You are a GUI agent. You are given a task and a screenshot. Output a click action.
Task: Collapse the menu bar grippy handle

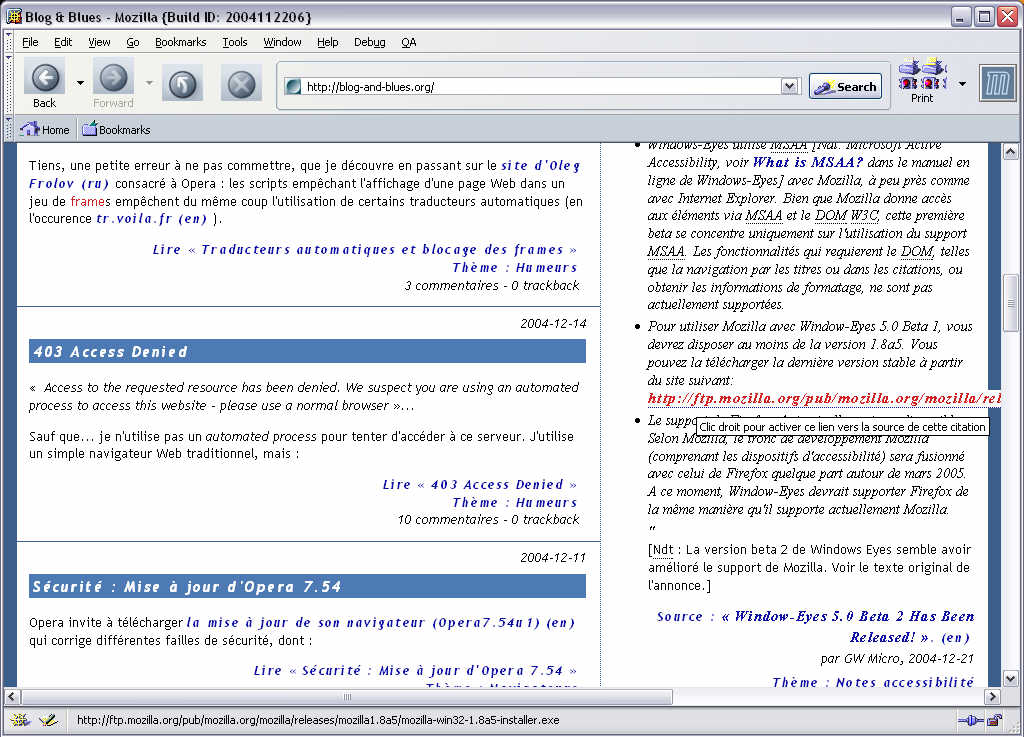[x=8, y=42]
